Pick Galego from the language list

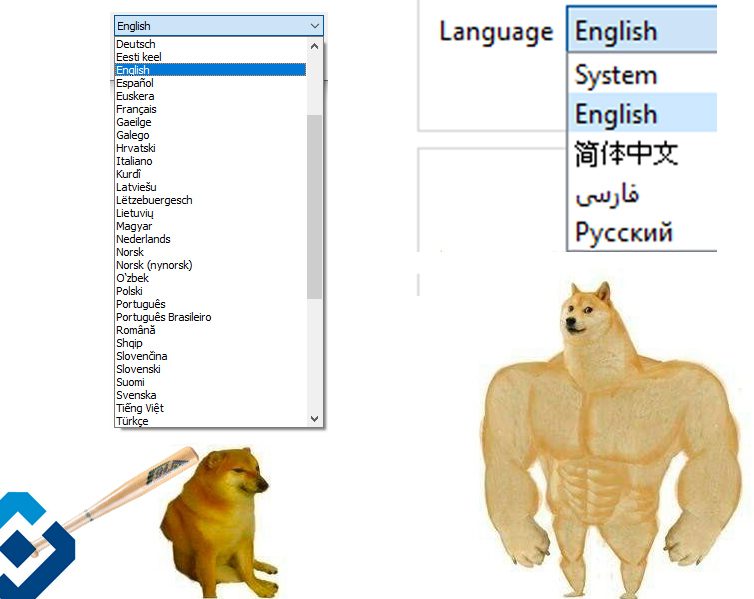(211, 135)
